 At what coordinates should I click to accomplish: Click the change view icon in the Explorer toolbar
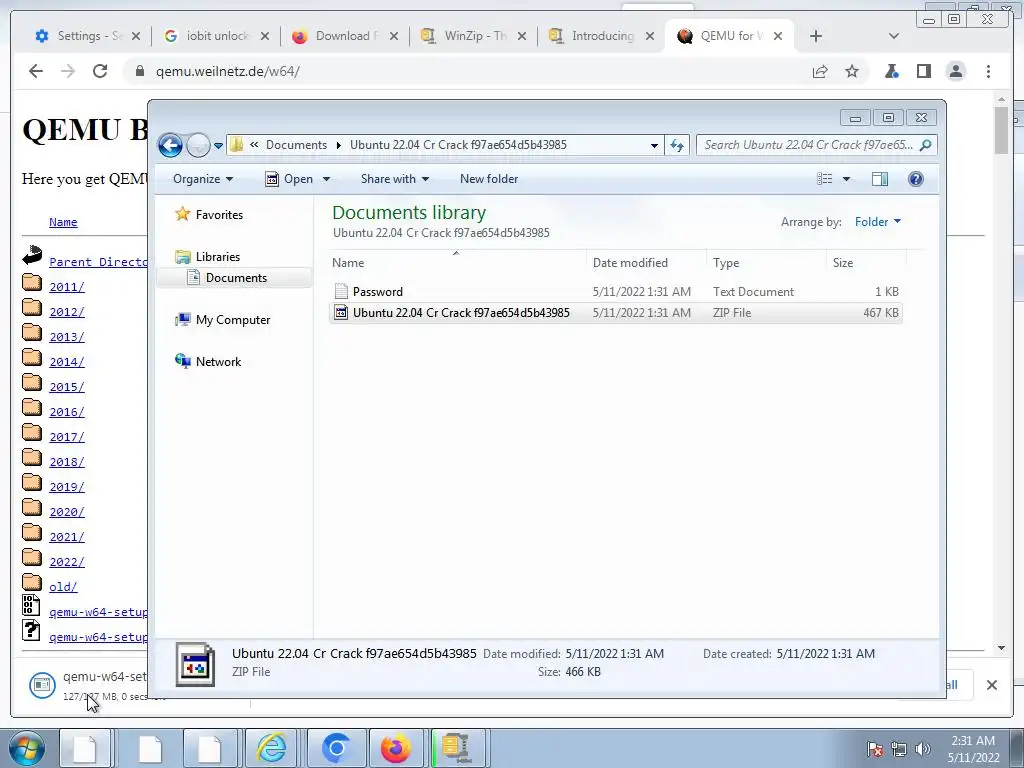click(825, 179)
